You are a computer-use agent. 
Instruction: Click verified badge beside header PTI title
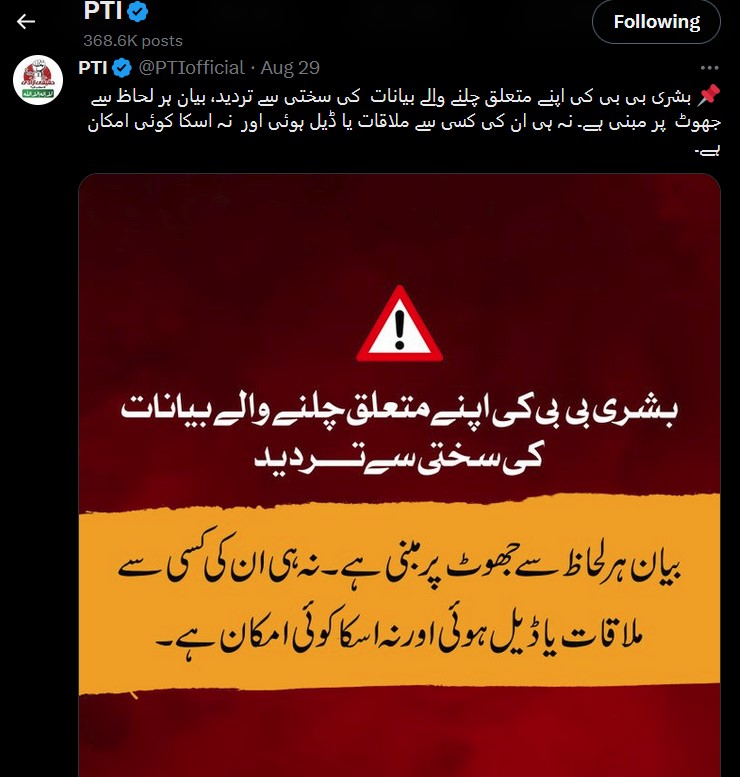[138, 11]
